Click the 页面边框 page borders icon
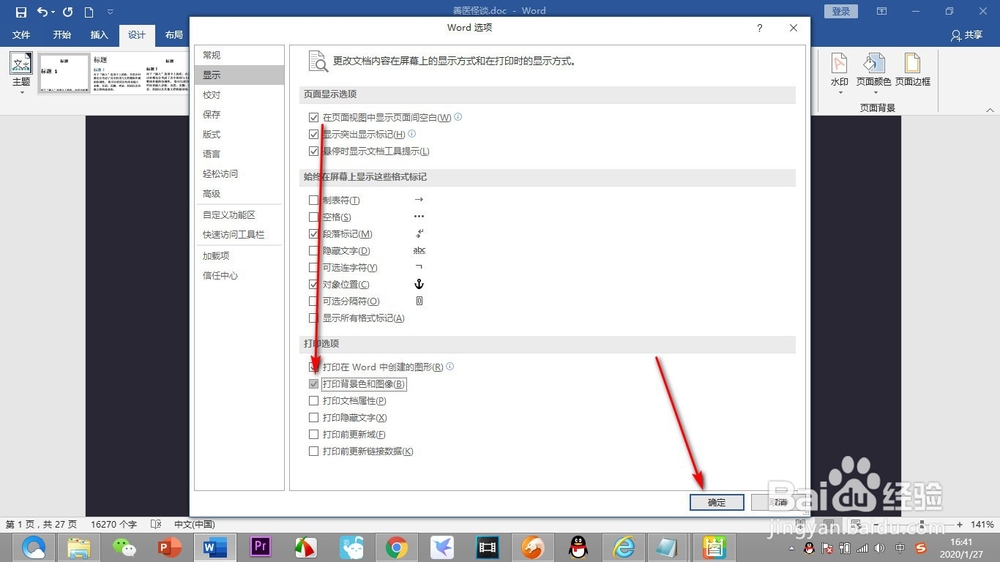 tap(912, 64)
